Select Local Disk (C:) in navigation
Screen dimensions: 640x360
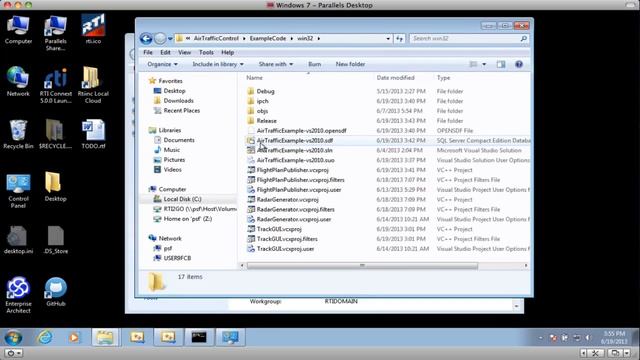coord(182,199)
